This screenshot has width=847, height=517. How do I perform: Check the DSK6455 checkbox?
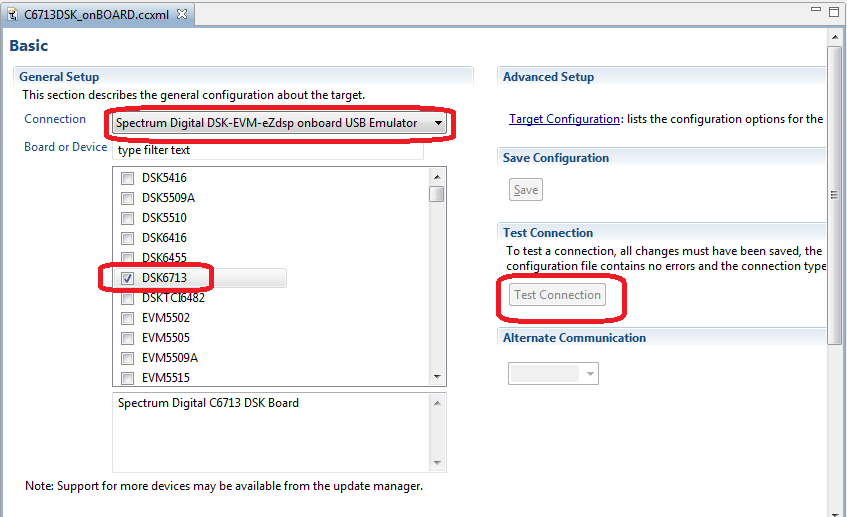(x=127, y=258)
